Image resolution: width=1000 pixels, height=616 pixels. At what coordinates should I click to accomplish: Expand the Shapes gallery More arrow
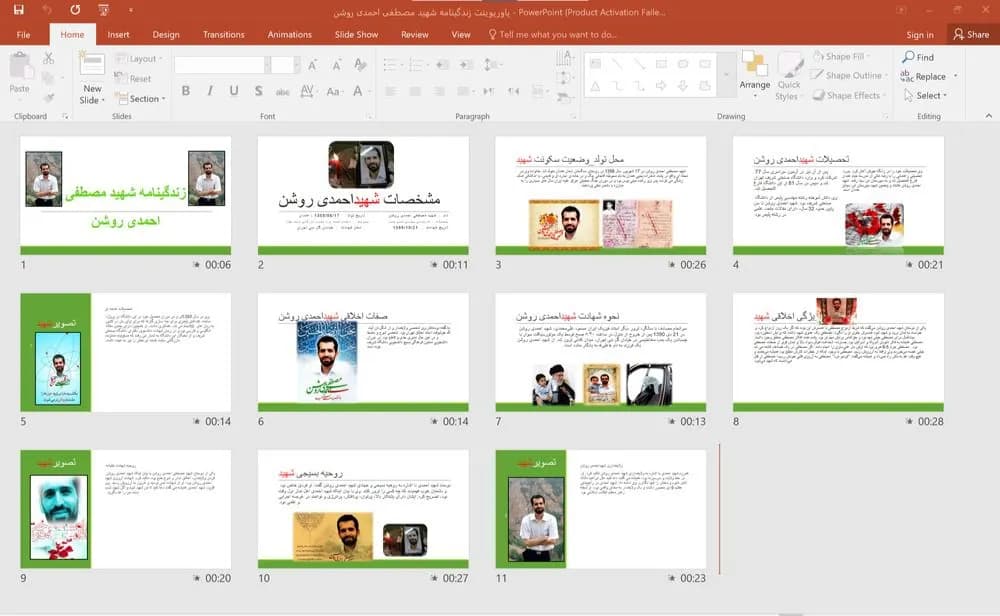[x=726, y=75]
